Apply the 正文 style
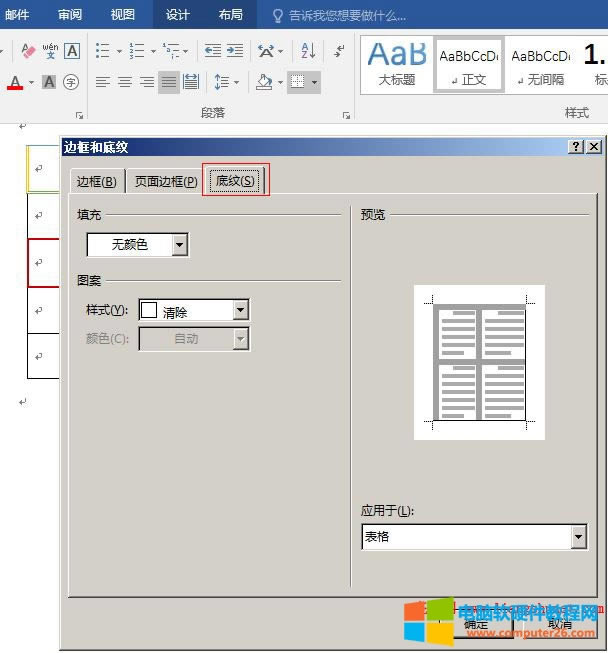The width and height of the screenshot is (608, 653). (469, 65)
